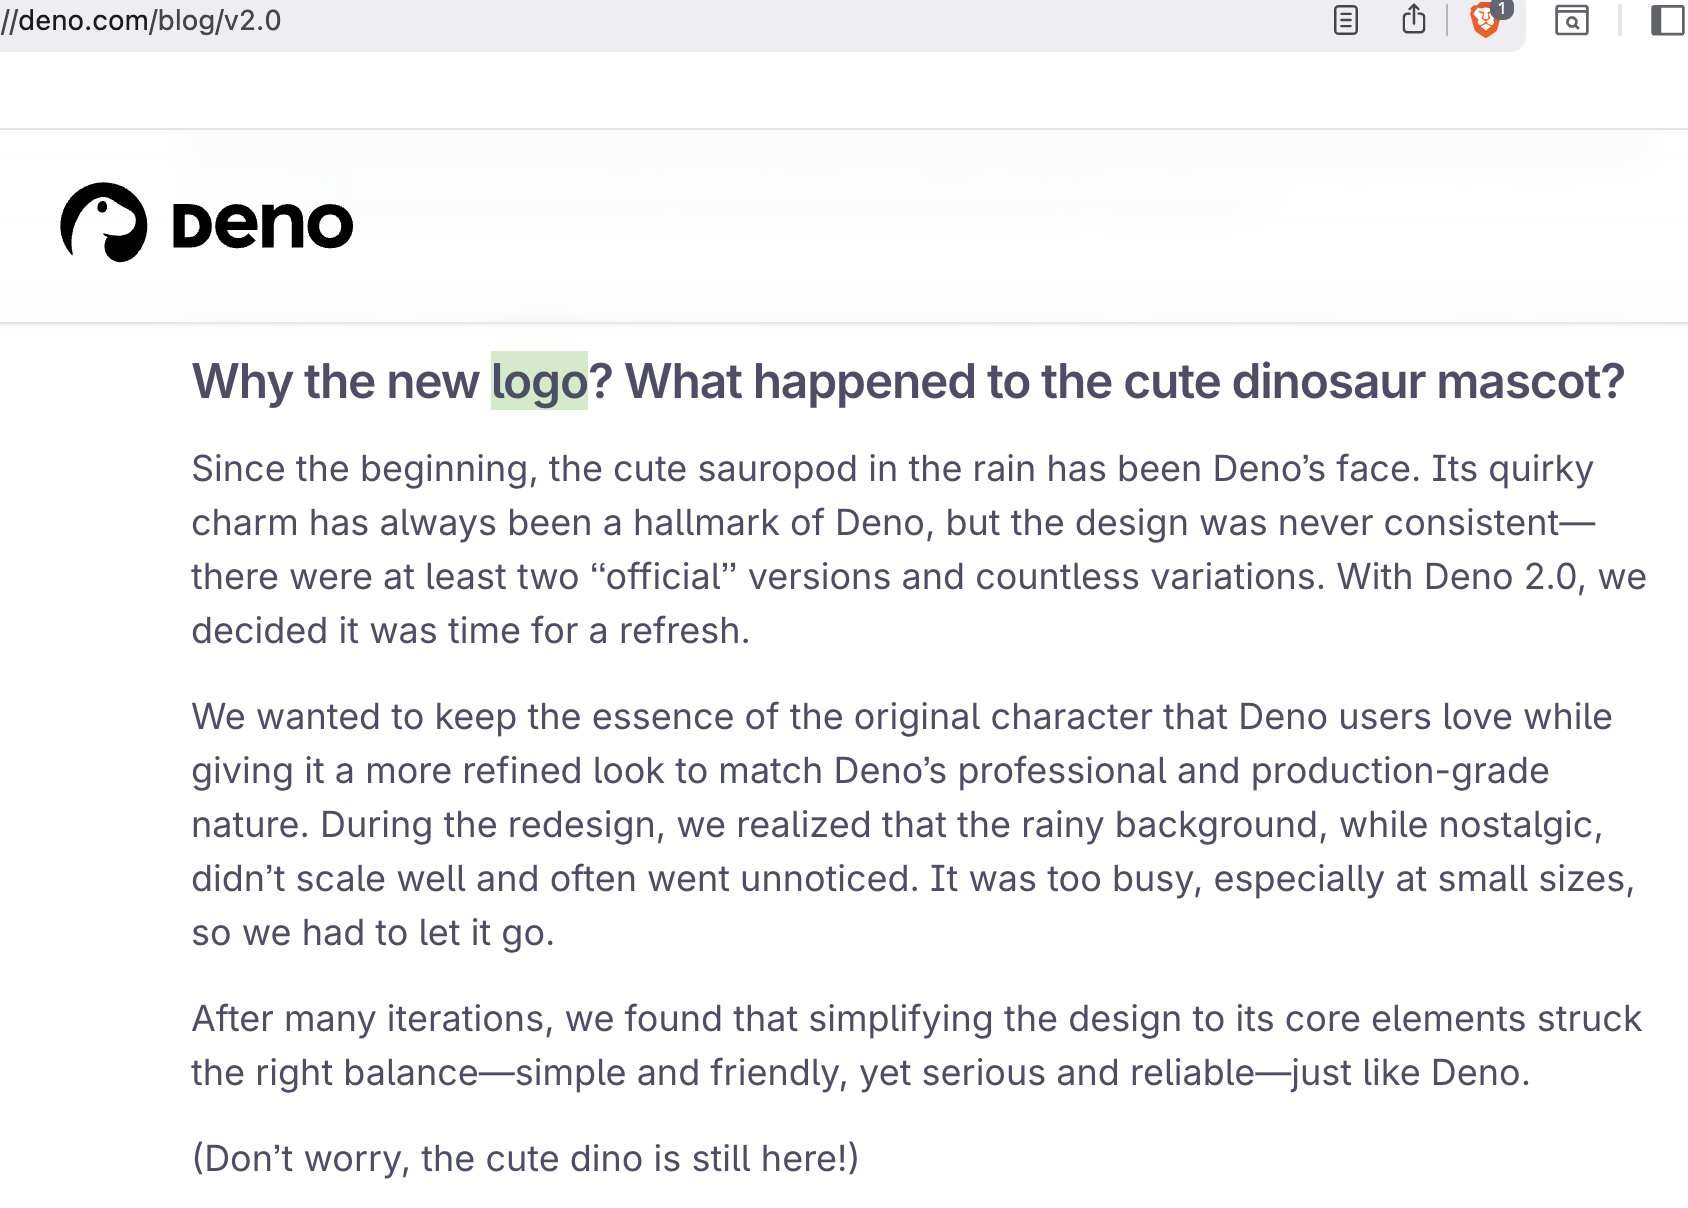This screenshot has height=1208, width=1688.
Task: Toggle Reader Mode for this article
Action: [1345, 20]
